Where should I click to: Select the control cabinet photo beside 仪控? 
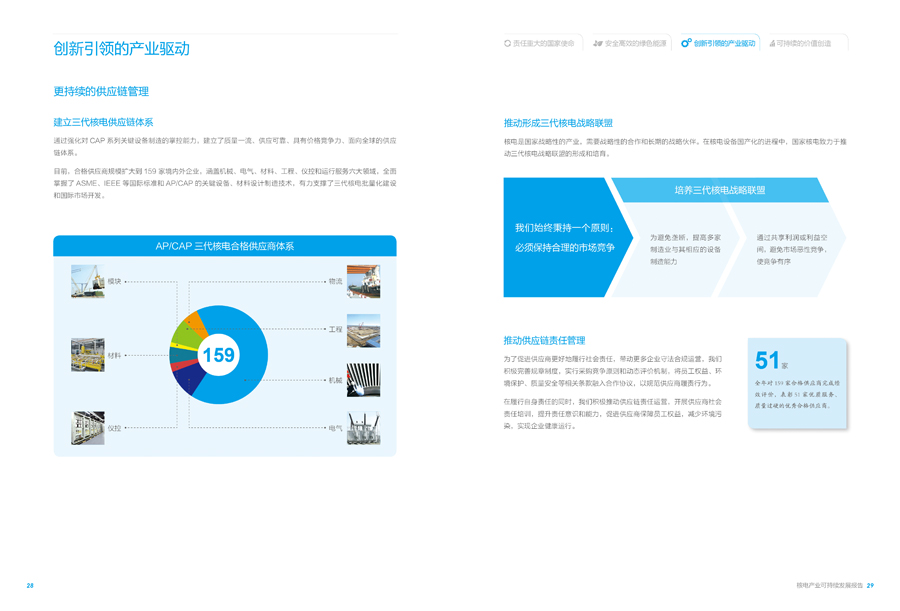(x=88, y=428)
